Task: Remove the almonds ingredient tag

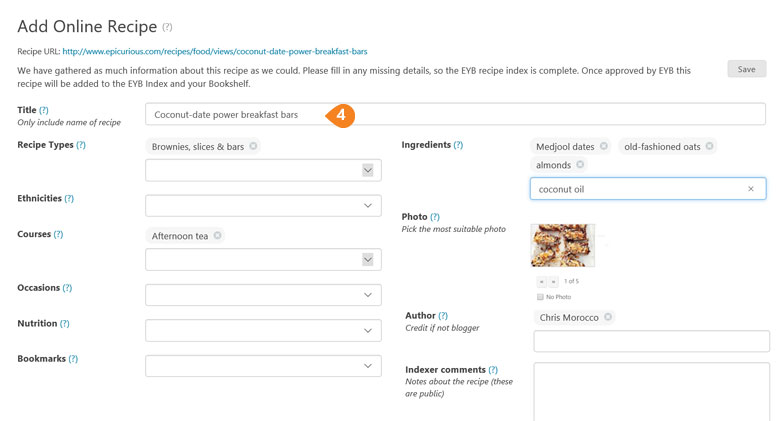Action: point(580,164)
